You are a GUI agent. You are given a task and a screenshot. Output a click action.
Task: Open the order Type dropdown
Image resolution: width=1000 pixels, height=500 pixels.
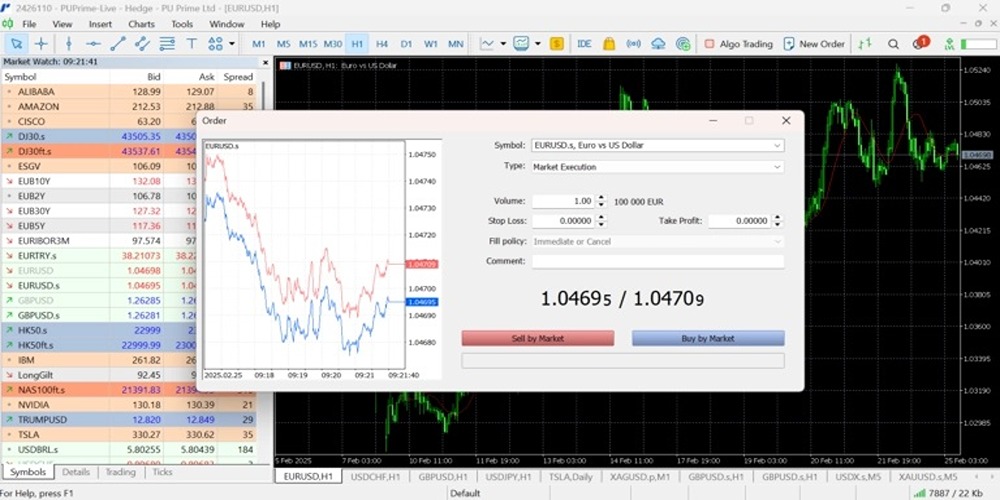[658, 166]
